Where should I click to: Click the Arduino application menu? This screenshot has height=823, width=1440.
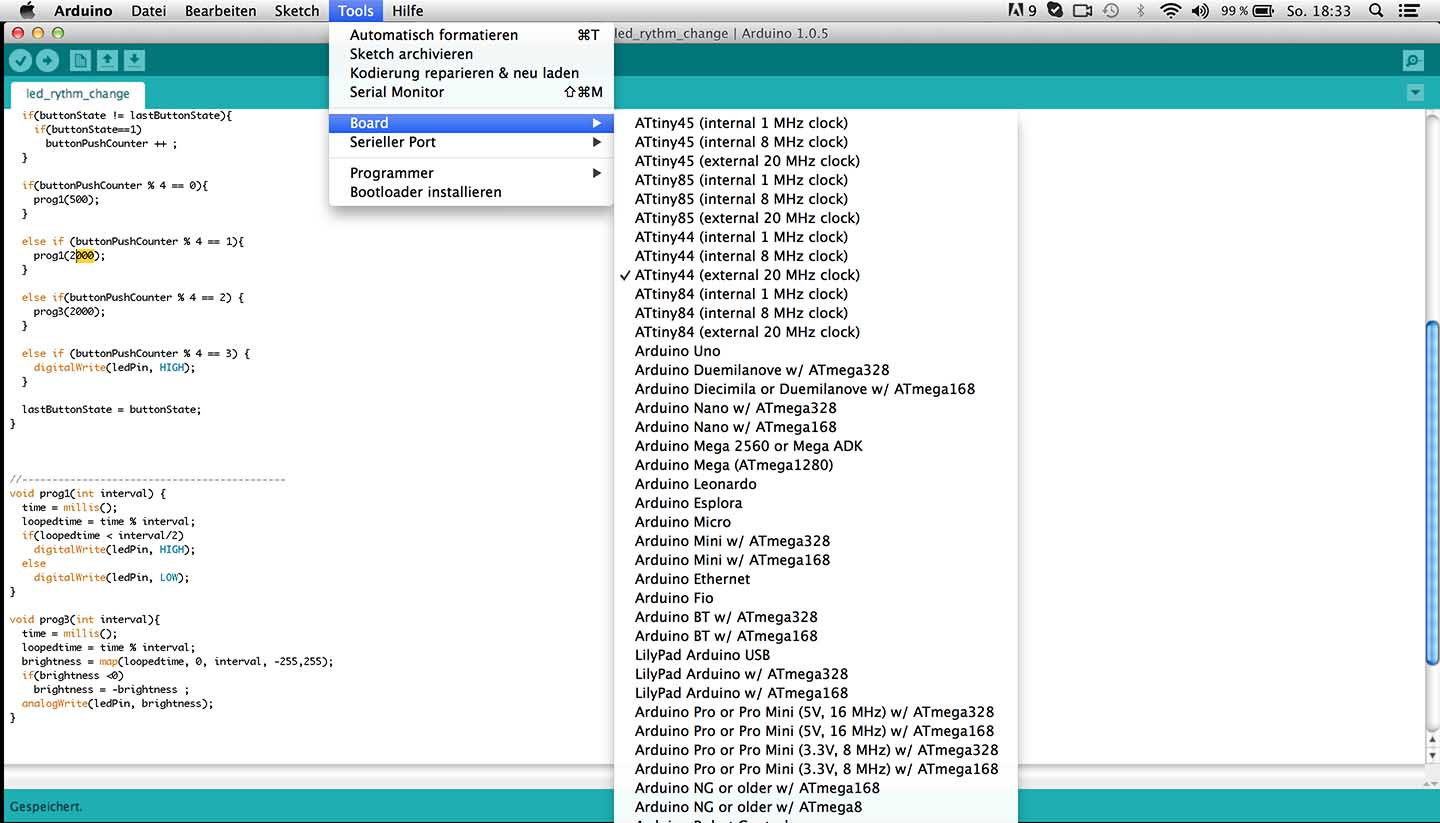click(x=83, y=11)
